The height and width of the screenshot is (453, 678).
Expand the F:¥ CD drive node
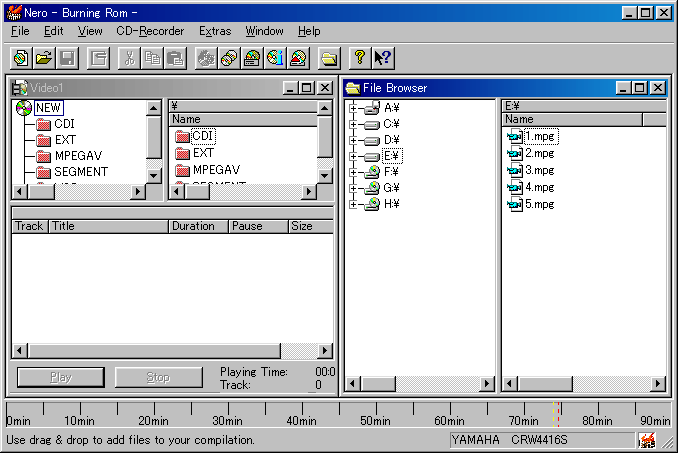353,172
